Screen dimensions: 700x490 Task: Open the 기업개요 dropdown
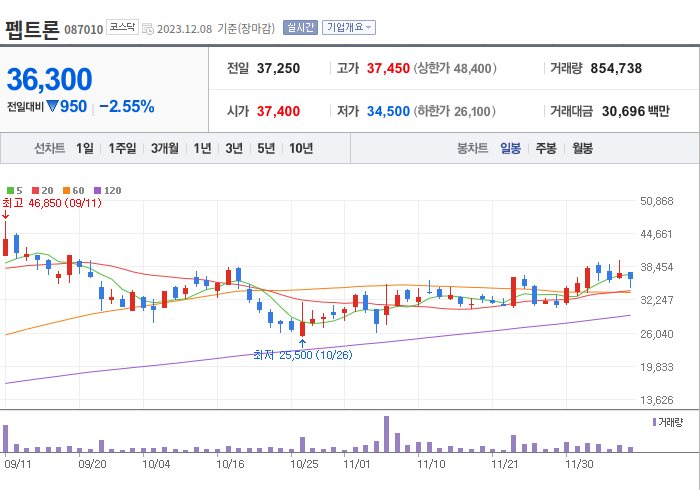point(349,28)
